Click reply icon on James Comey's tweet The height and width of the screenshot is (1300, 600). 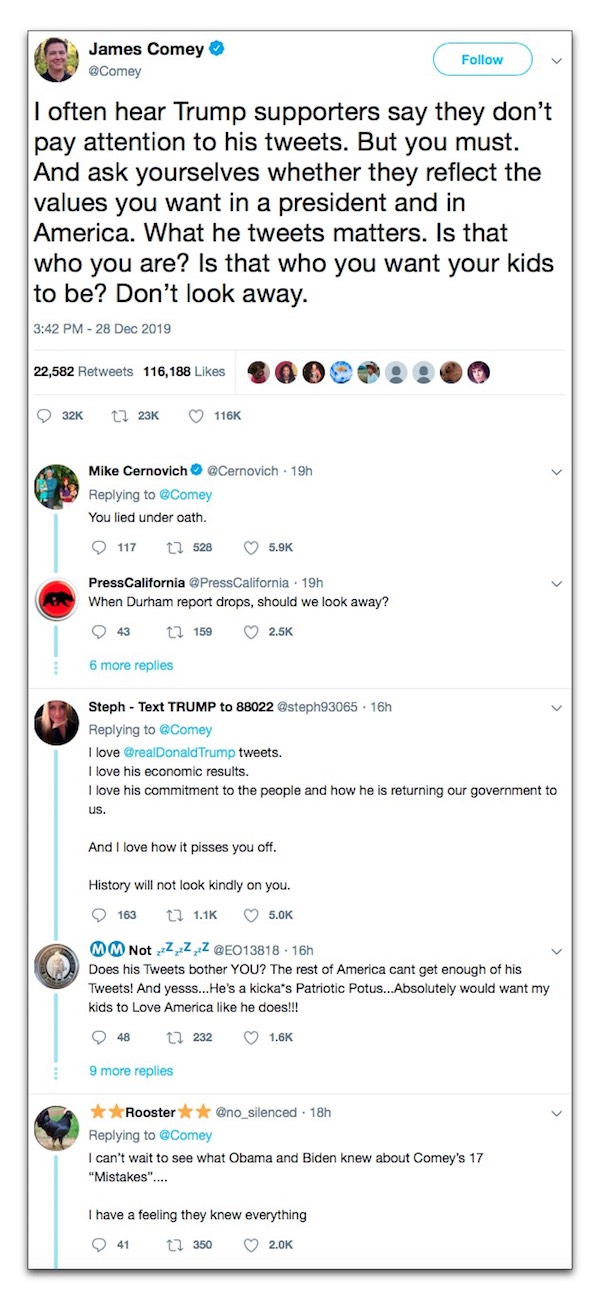pos(45,415)
